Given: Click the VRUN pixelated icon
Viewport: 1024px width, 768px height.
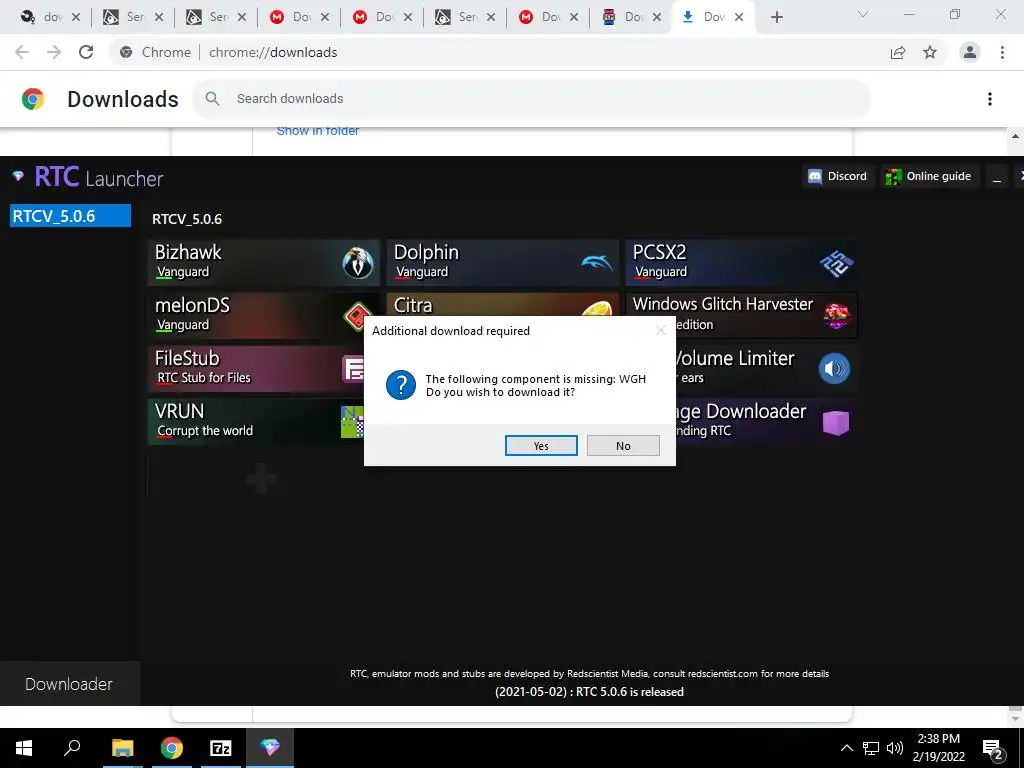Looking at the screenshot, I should [x=352, y=422].
